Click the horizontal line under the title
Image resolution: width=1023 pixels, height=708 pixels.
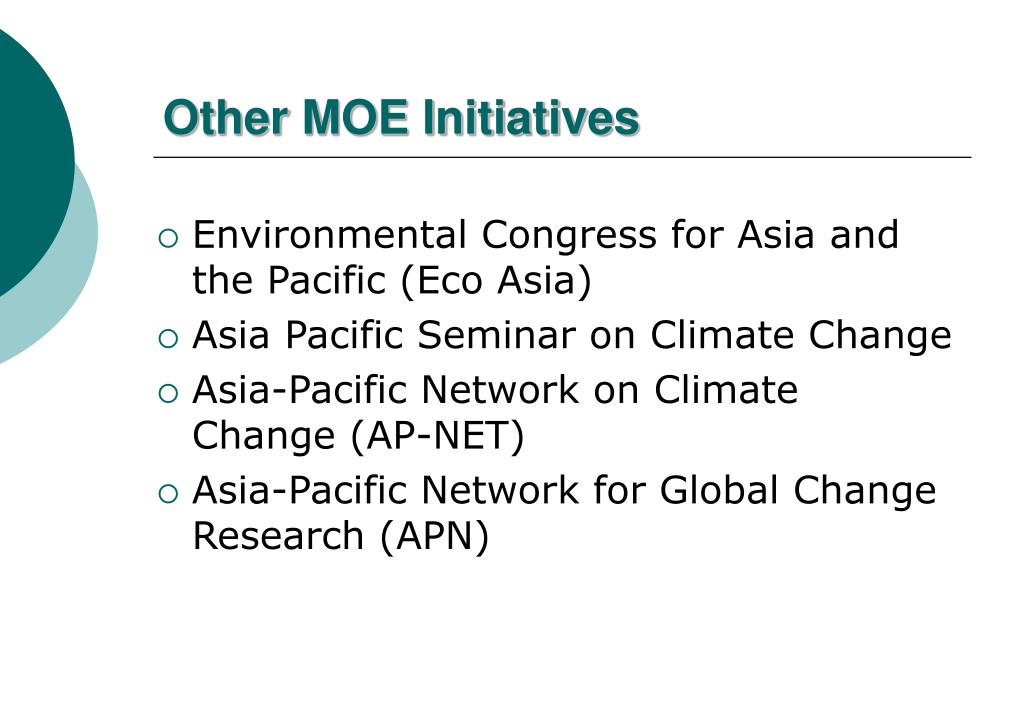point(562,157)
